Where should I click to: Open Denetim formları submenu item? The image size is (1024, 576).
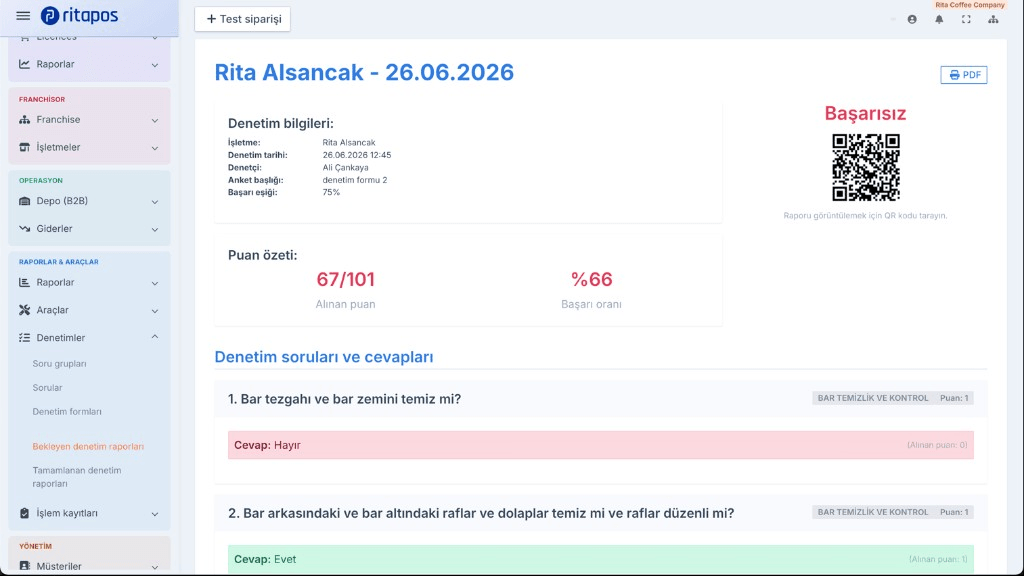click(x=67, y=412)
